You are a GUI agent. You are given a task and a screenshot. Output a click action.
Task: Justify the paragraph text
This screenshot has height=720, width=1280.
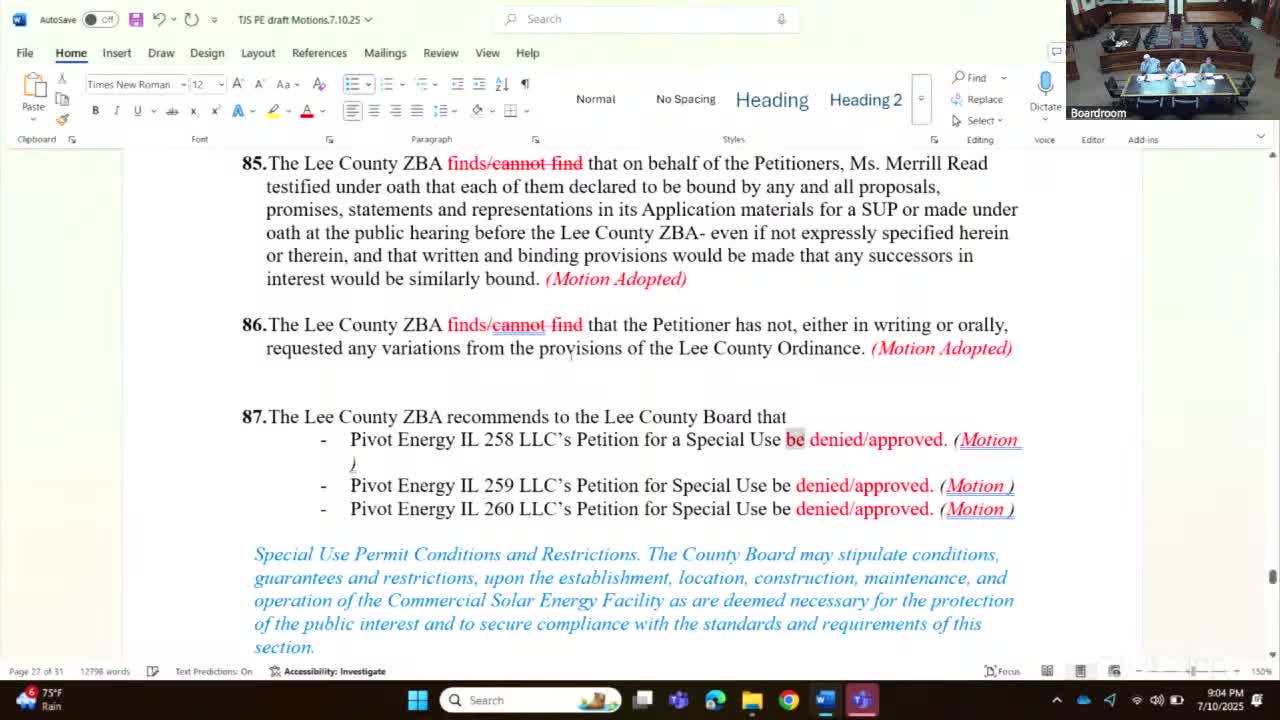(417, 111)
